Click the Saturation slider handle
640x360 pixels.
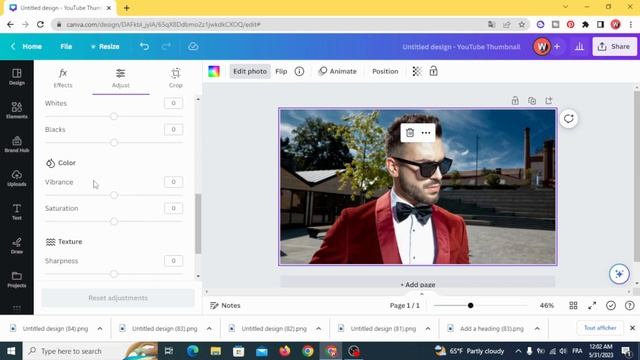(x=114, y=221)
